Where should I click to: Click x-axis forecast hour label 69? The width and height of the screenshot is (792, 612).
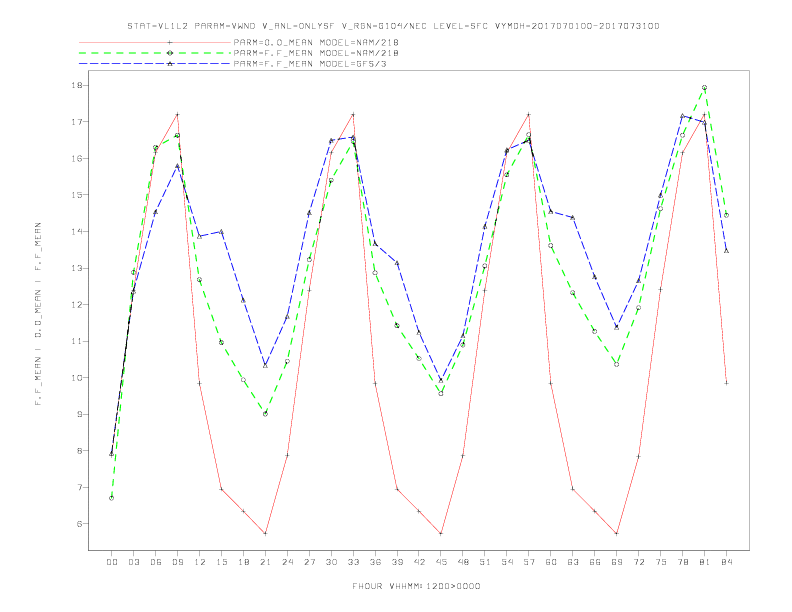[617, 562]
